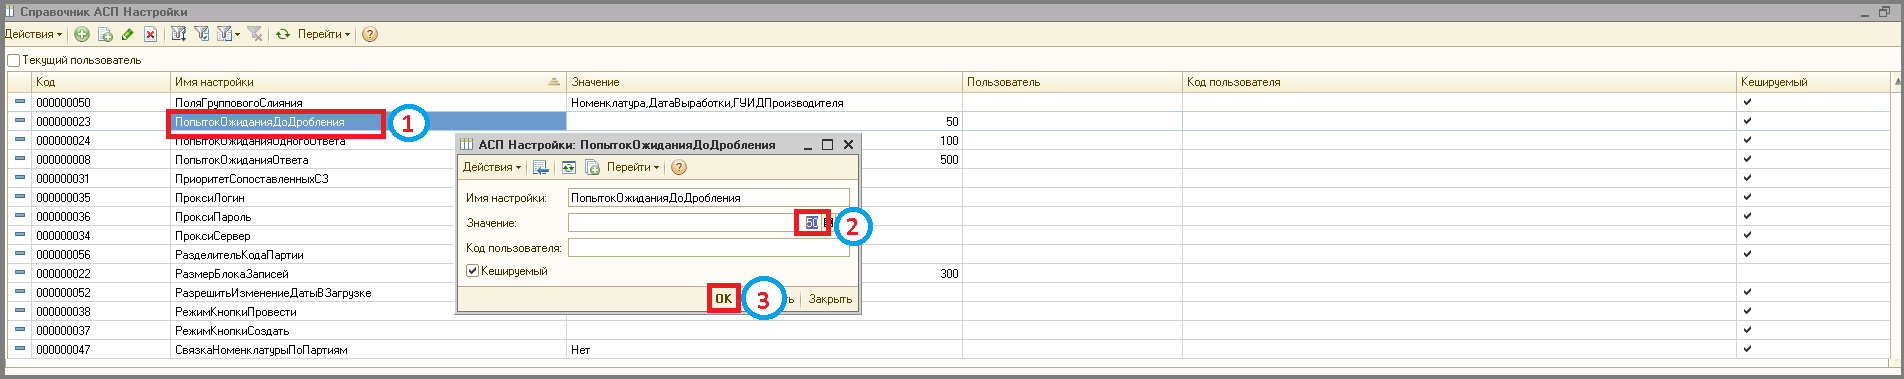Click the Закрыть button in the dialog

point(830,299)
